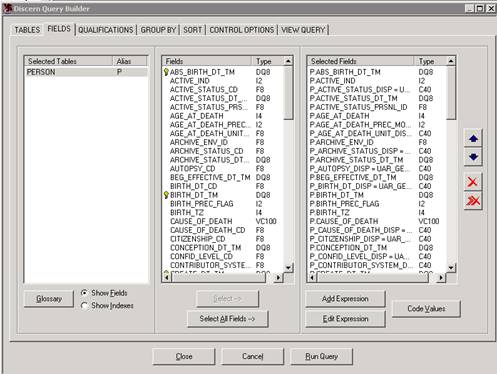Click key icon beside ABS_BIRTH_DT_TM field
The width and height of the screenshot is (497, 374).
tap(166, 72)
